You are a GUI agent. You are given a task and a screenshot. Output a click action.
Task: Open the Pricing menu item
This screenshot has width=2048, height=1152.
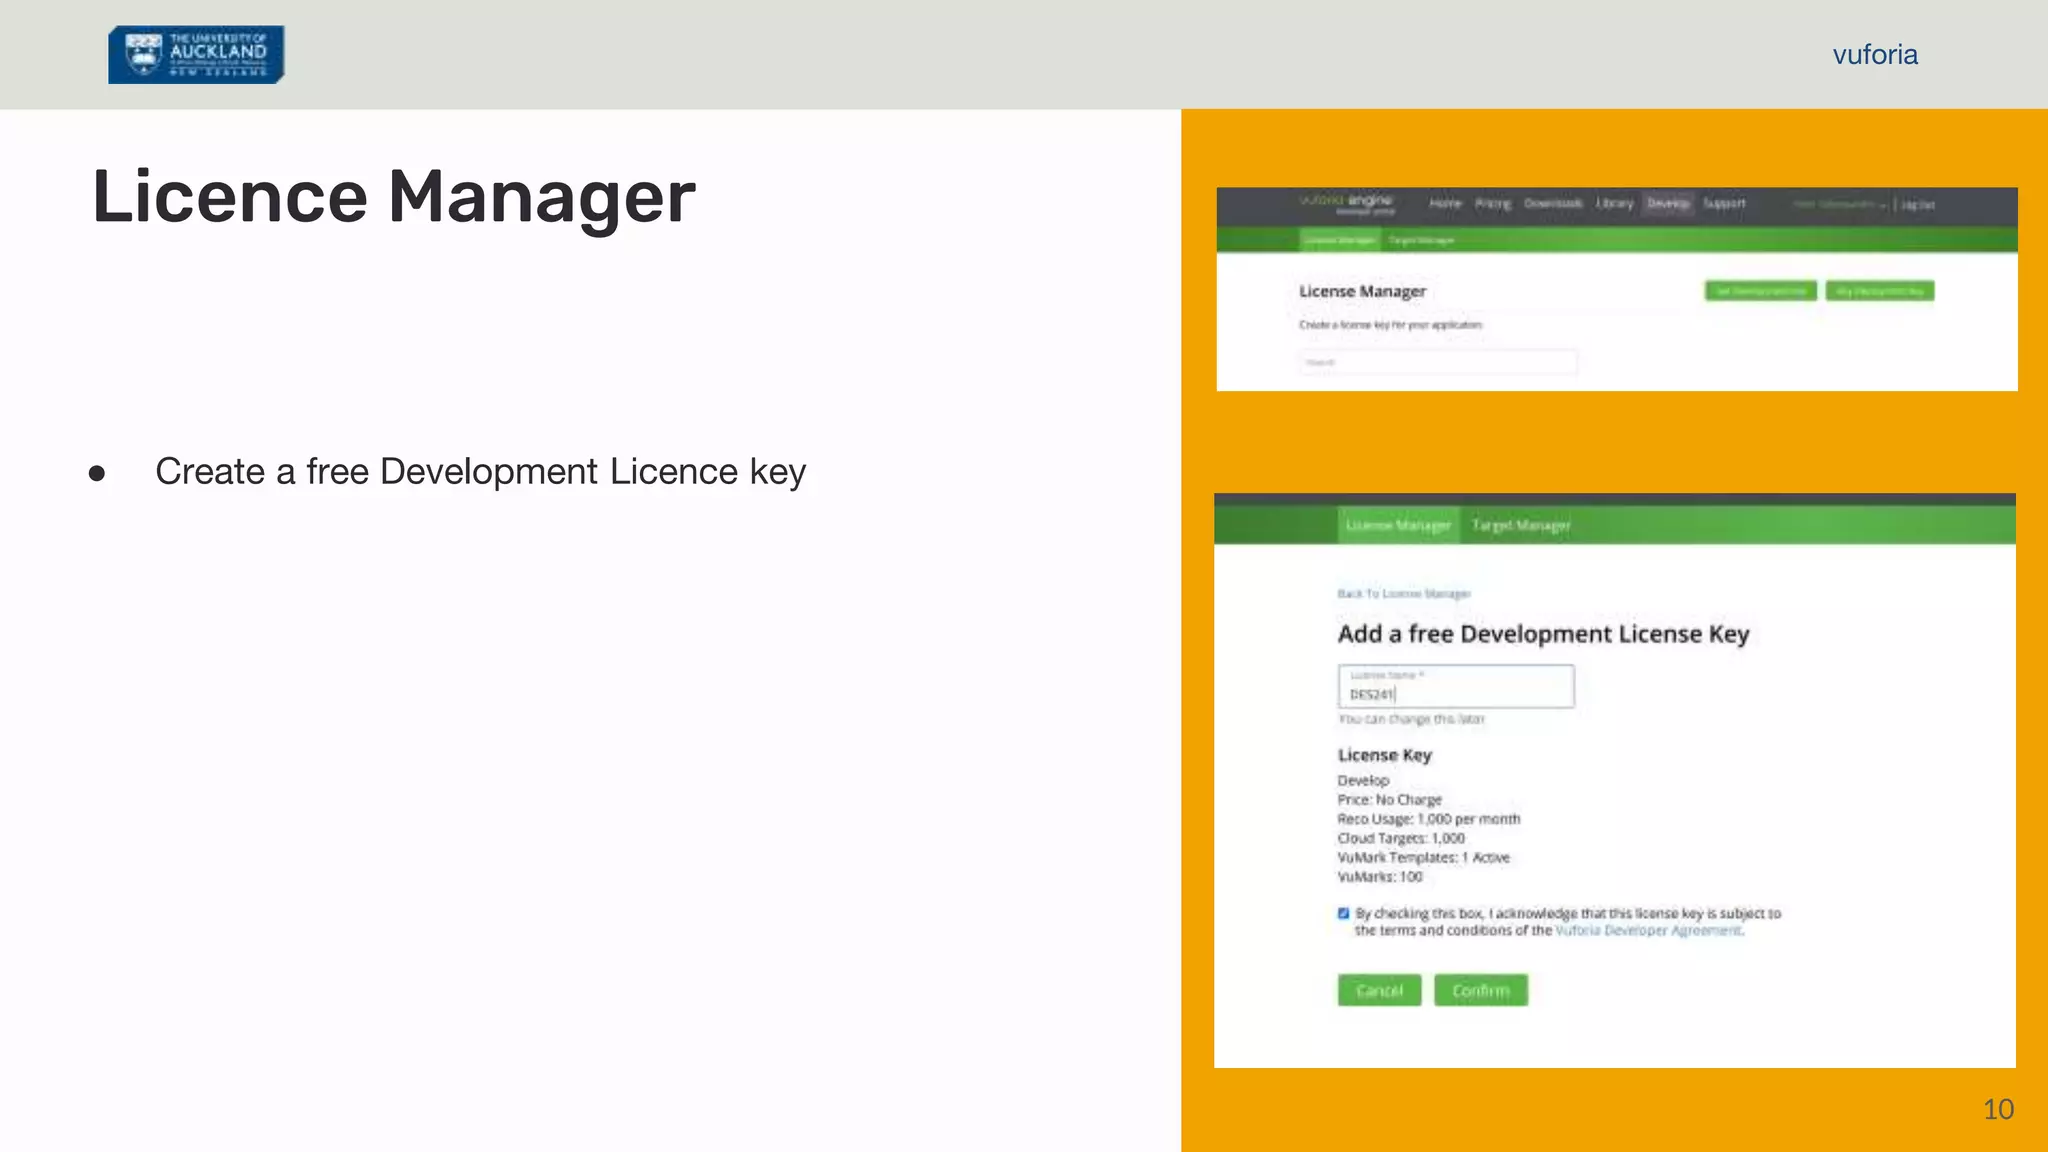(x=1493, y=204)
